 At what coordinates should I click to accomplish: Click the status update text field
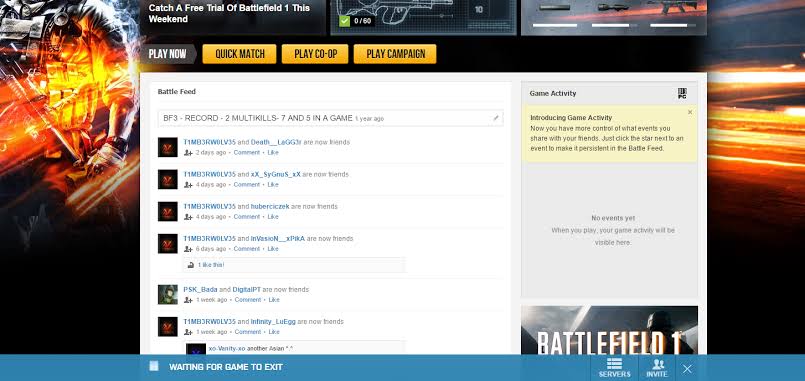click(x=330, y=118)
